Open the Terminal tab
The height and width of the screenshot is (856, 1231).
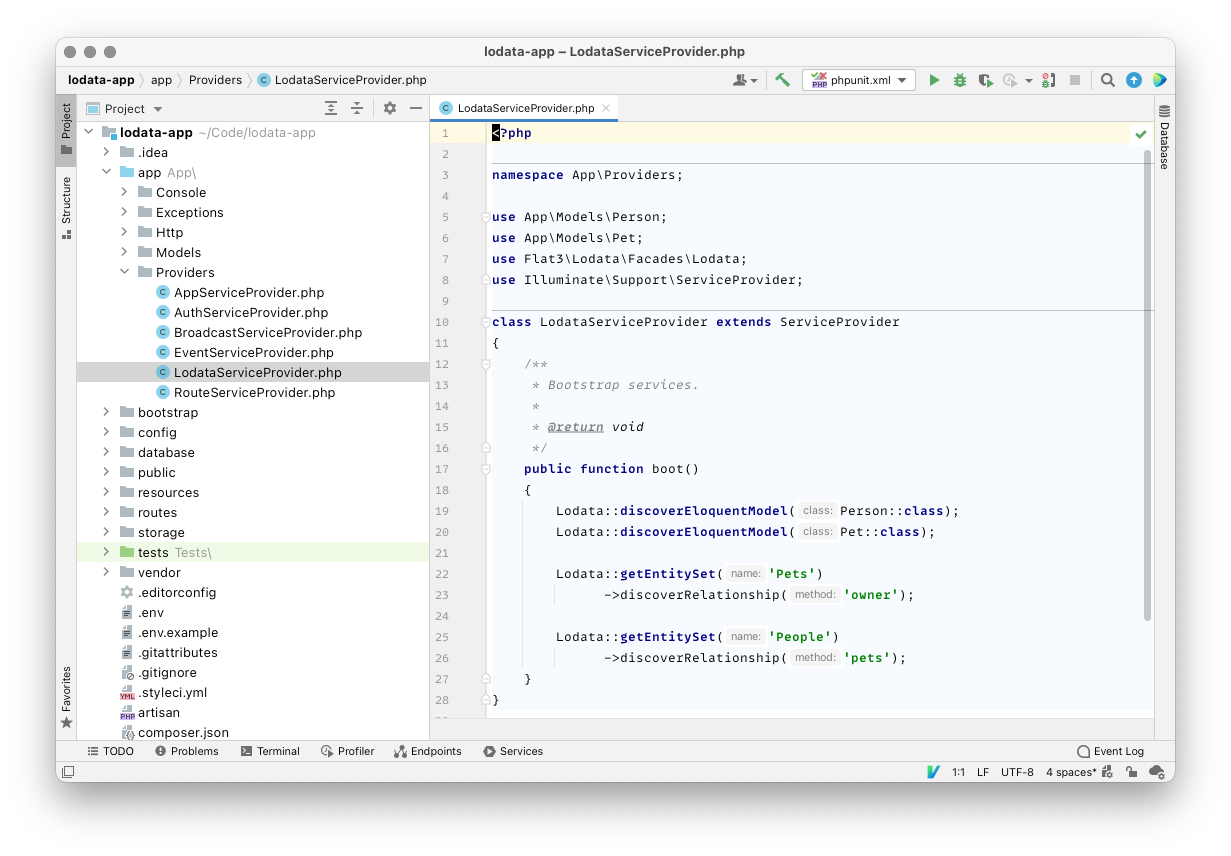click(270, 751)
